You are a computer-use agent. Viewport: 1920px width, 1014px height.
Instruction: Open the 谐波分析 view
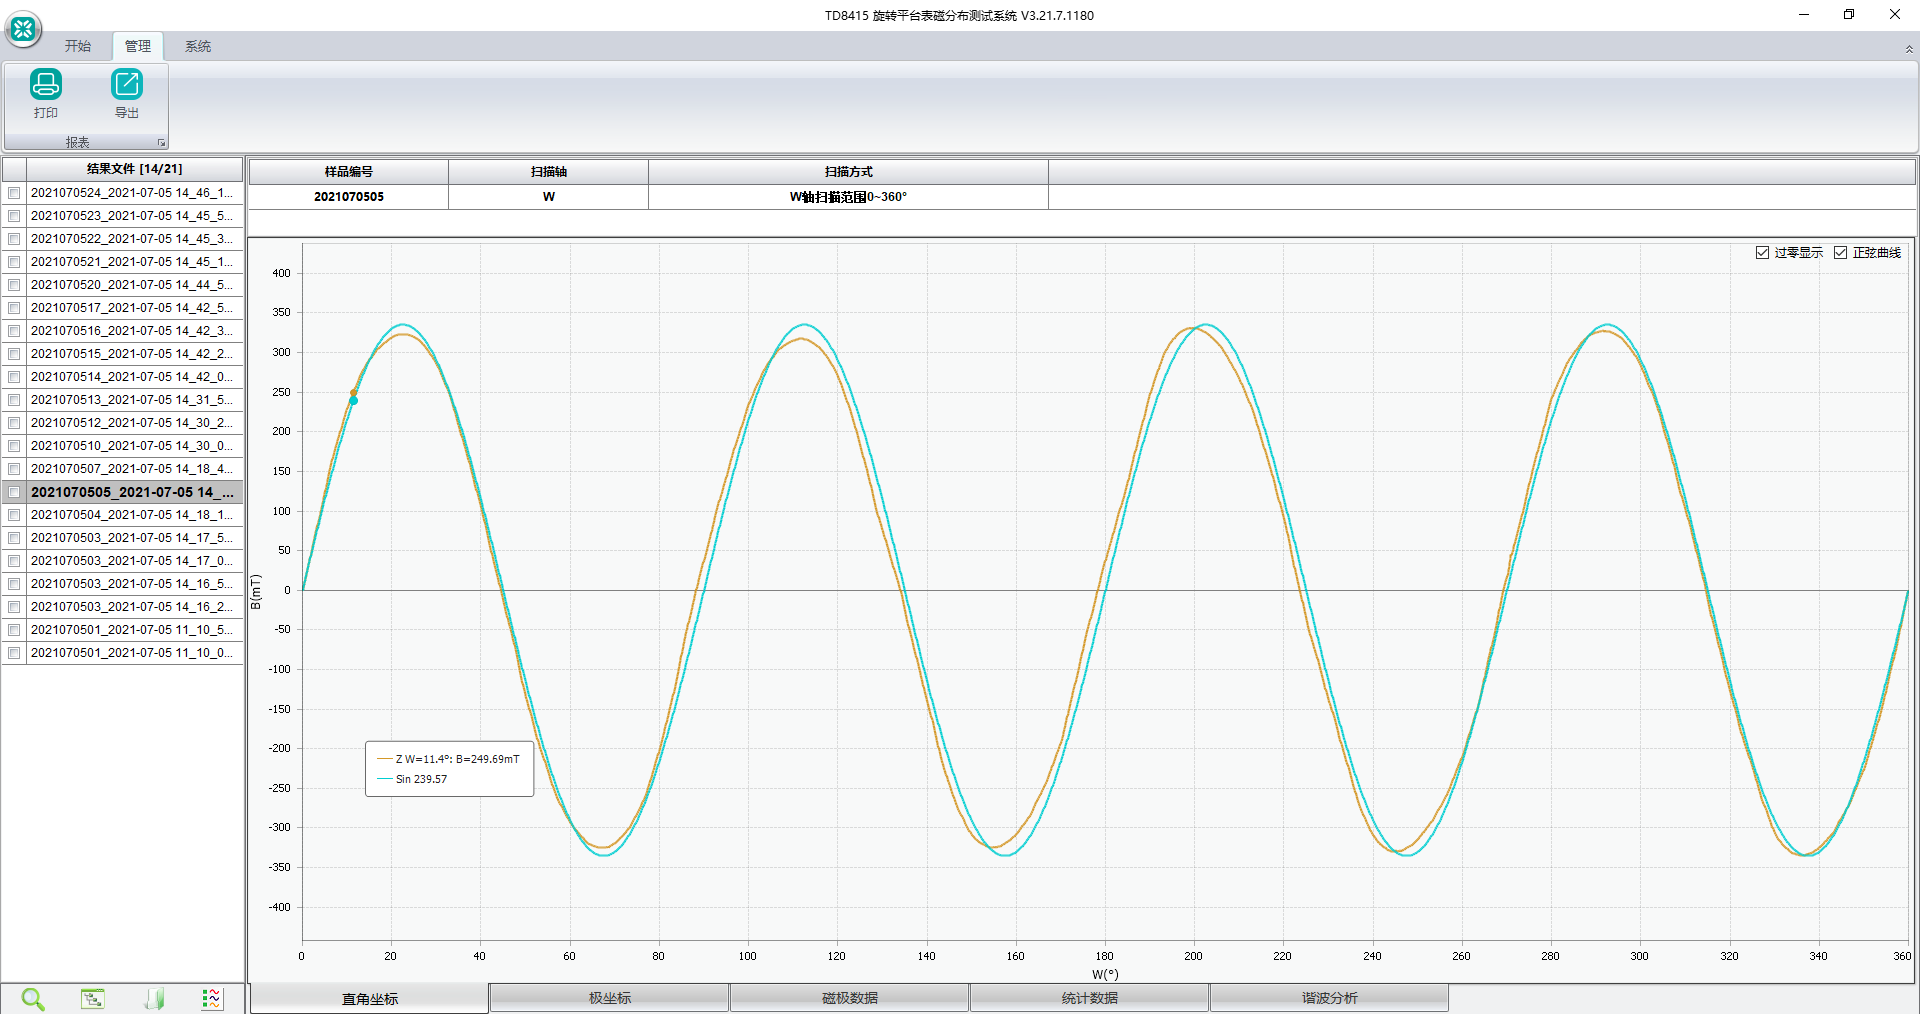(1329, 998)
